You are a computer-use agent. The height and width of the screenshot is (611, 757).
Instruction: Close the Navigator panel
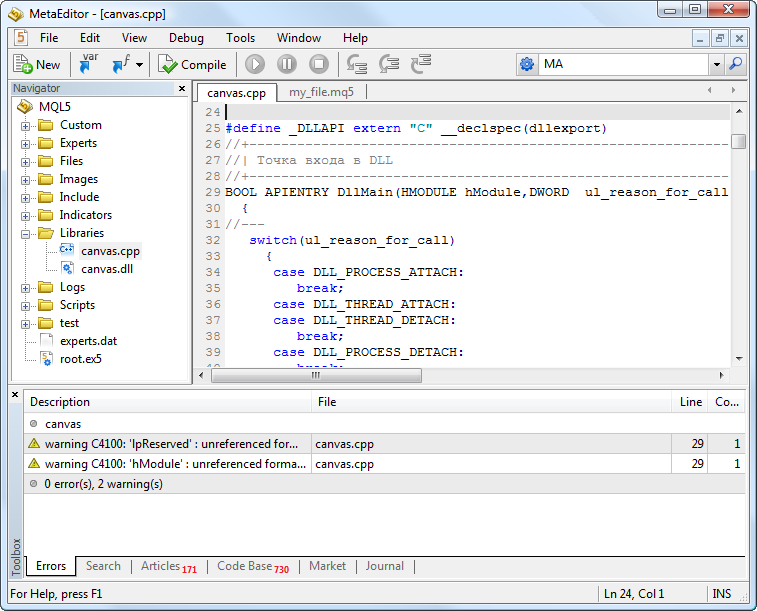[182, 88]
